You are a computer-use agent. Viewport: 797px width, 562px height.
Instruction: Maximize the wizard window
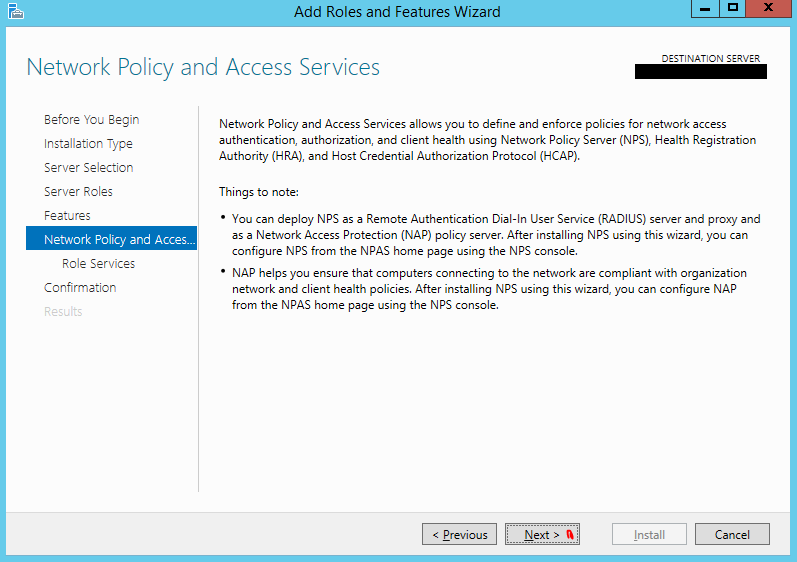732,9
